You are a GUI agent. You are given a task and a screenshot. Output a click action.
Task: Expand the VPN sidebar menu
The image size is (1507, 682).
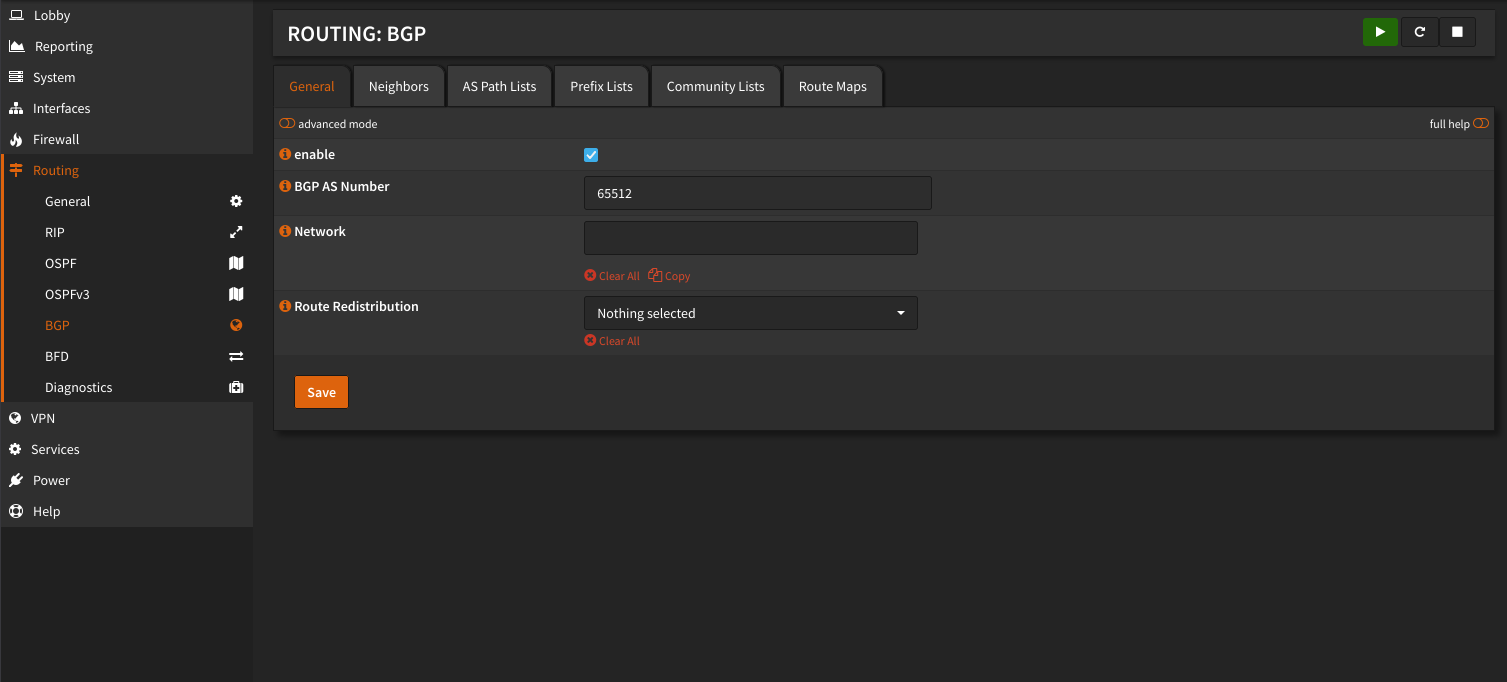click(42, 418)
